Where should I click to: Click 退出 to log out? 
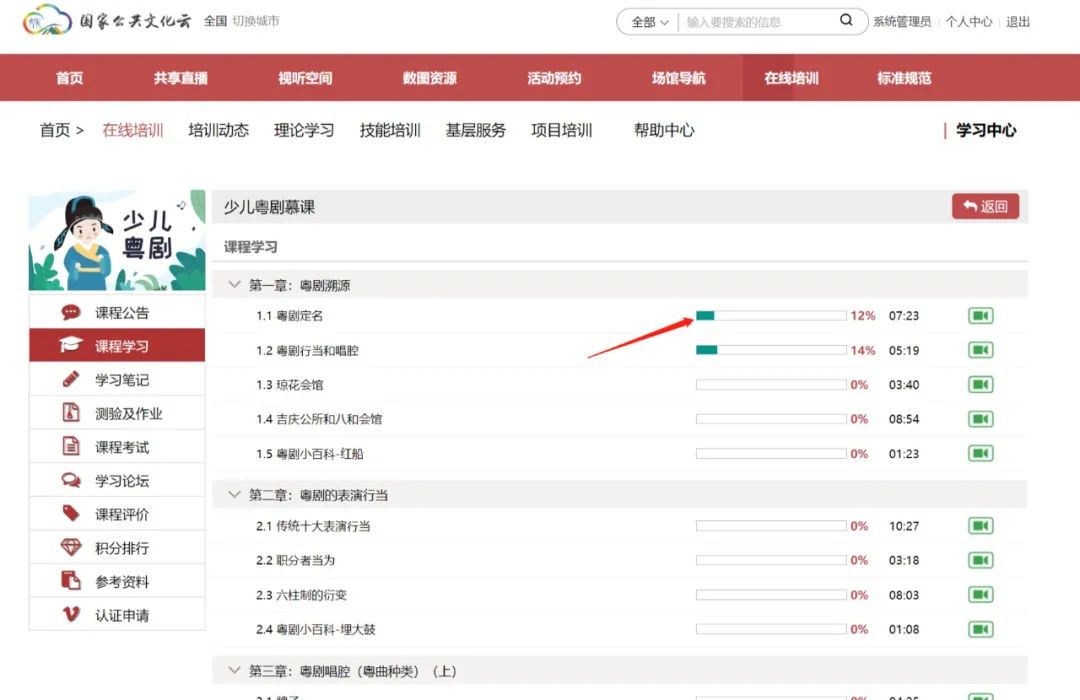(x=1018, y=21)
